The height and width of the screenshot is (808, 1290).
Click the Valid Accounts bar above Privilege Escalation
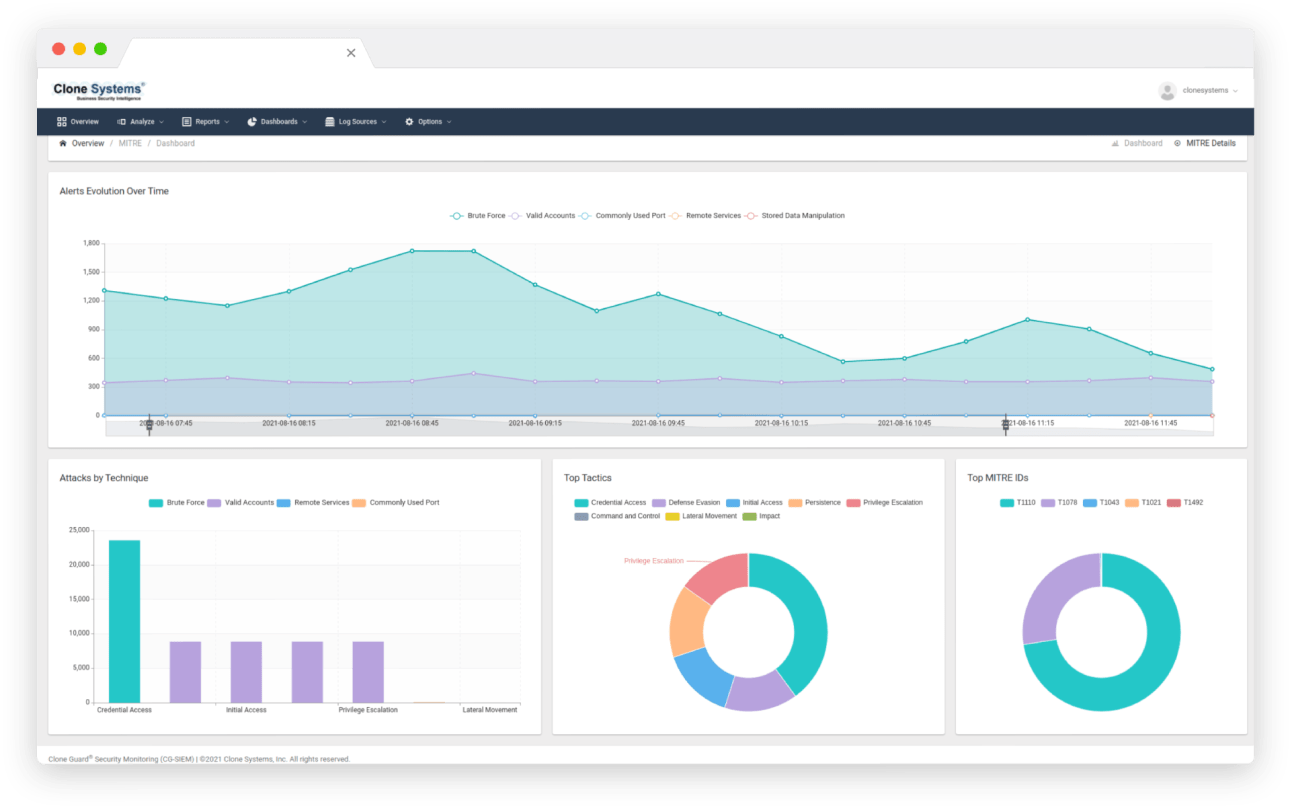coord(368,672)
